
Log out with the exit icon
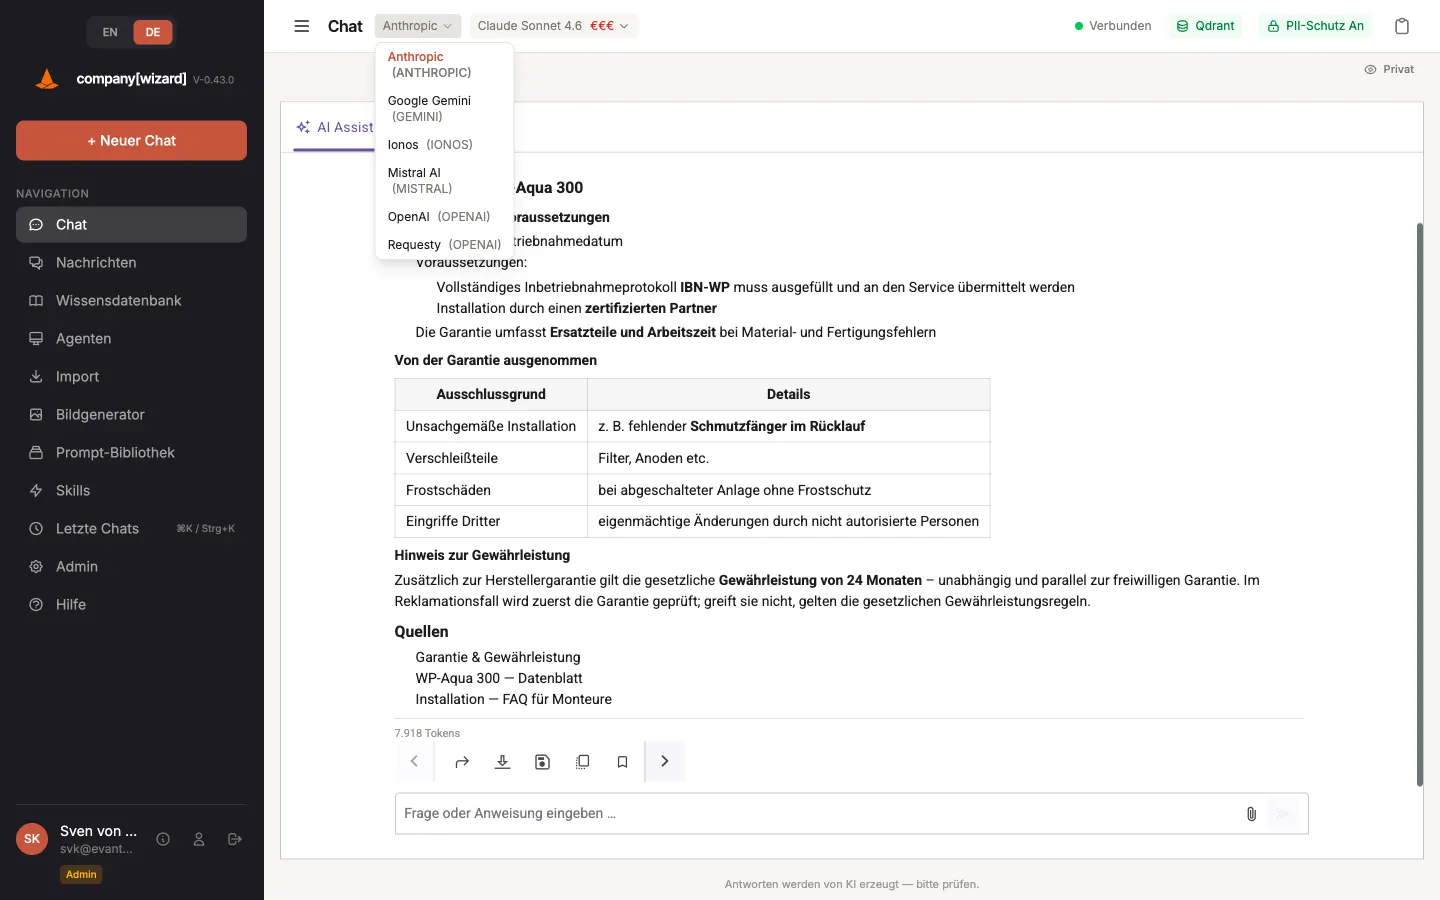click(235, 839)
